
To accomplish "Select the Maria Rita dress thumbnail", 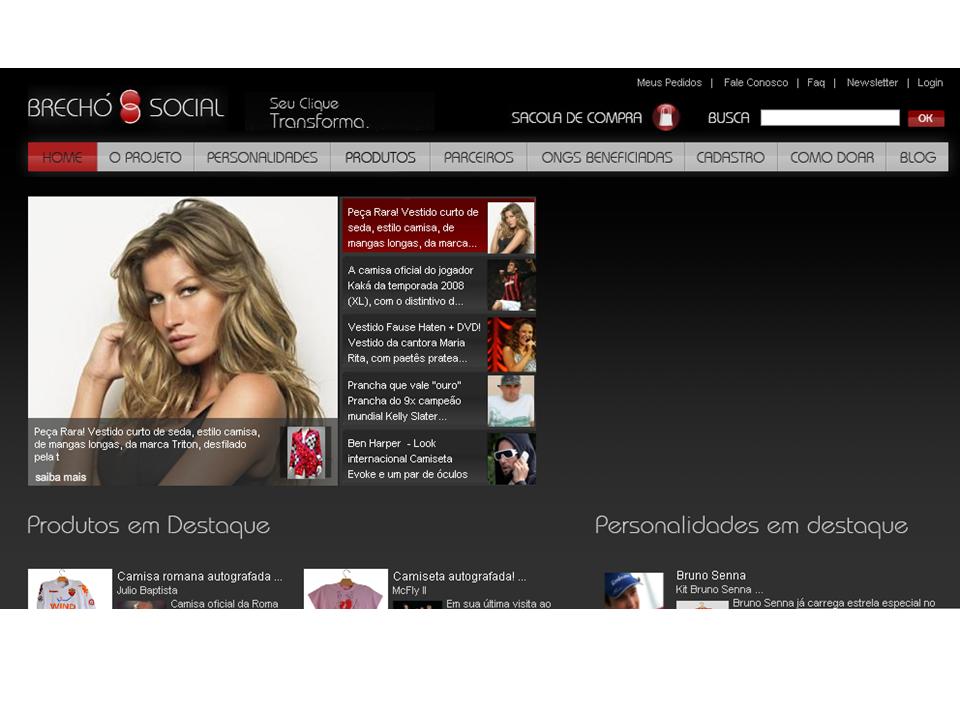I will (x=511, y=344).
